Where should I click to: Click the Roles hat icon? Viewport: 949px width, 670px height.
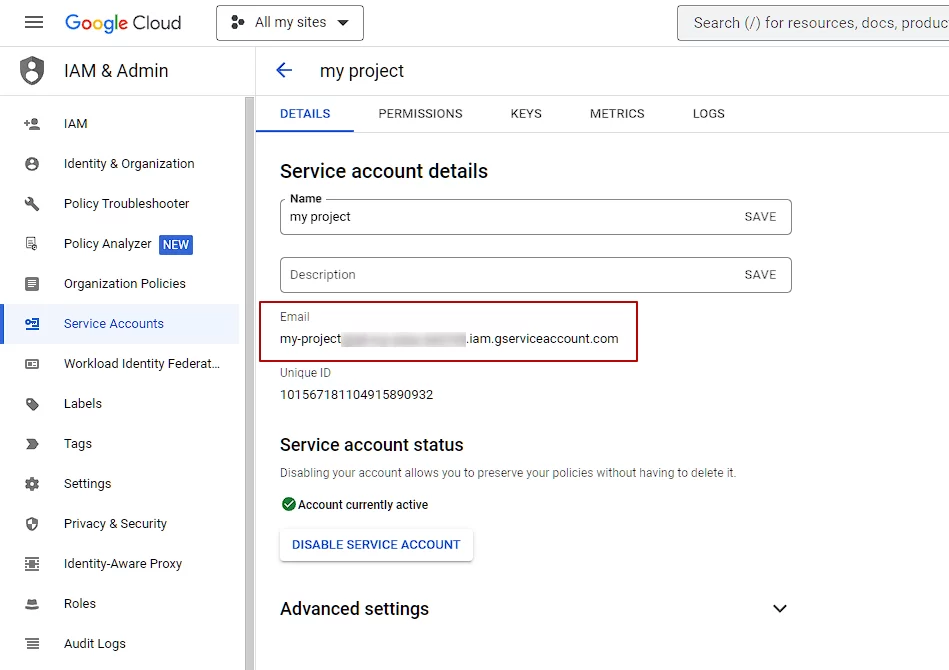click(32, 603)
